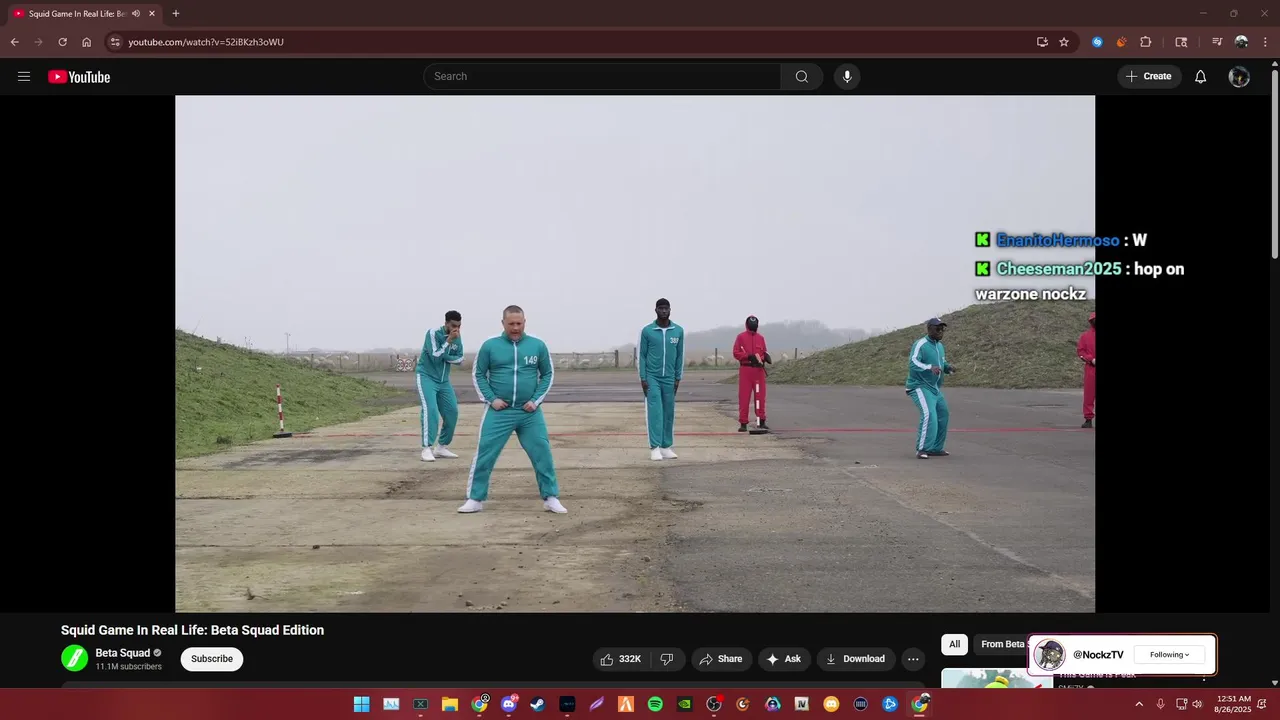
Task: Open the YouTube hamburger guide menu
Action: coord(24,77)
